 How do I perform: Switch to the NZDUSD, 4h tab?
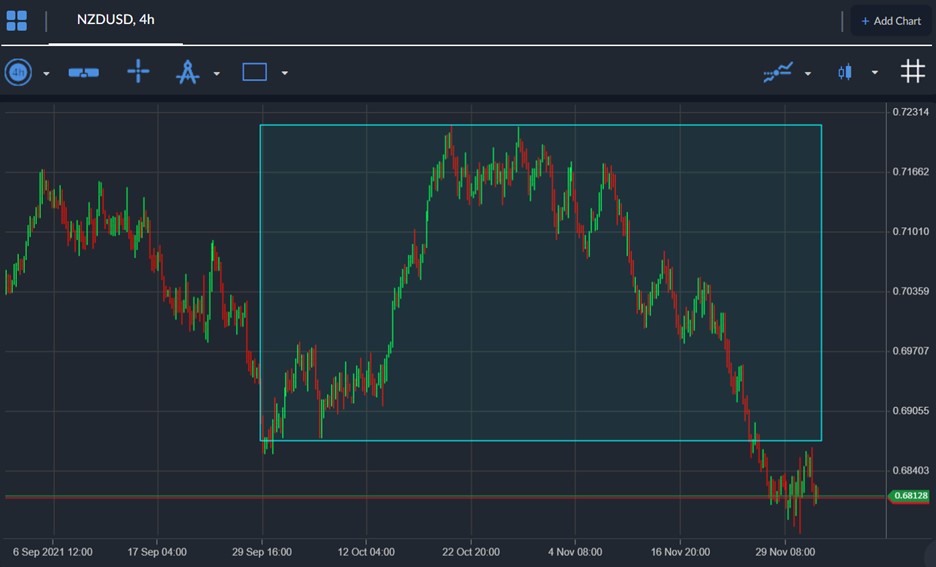[x=116, y=20]
